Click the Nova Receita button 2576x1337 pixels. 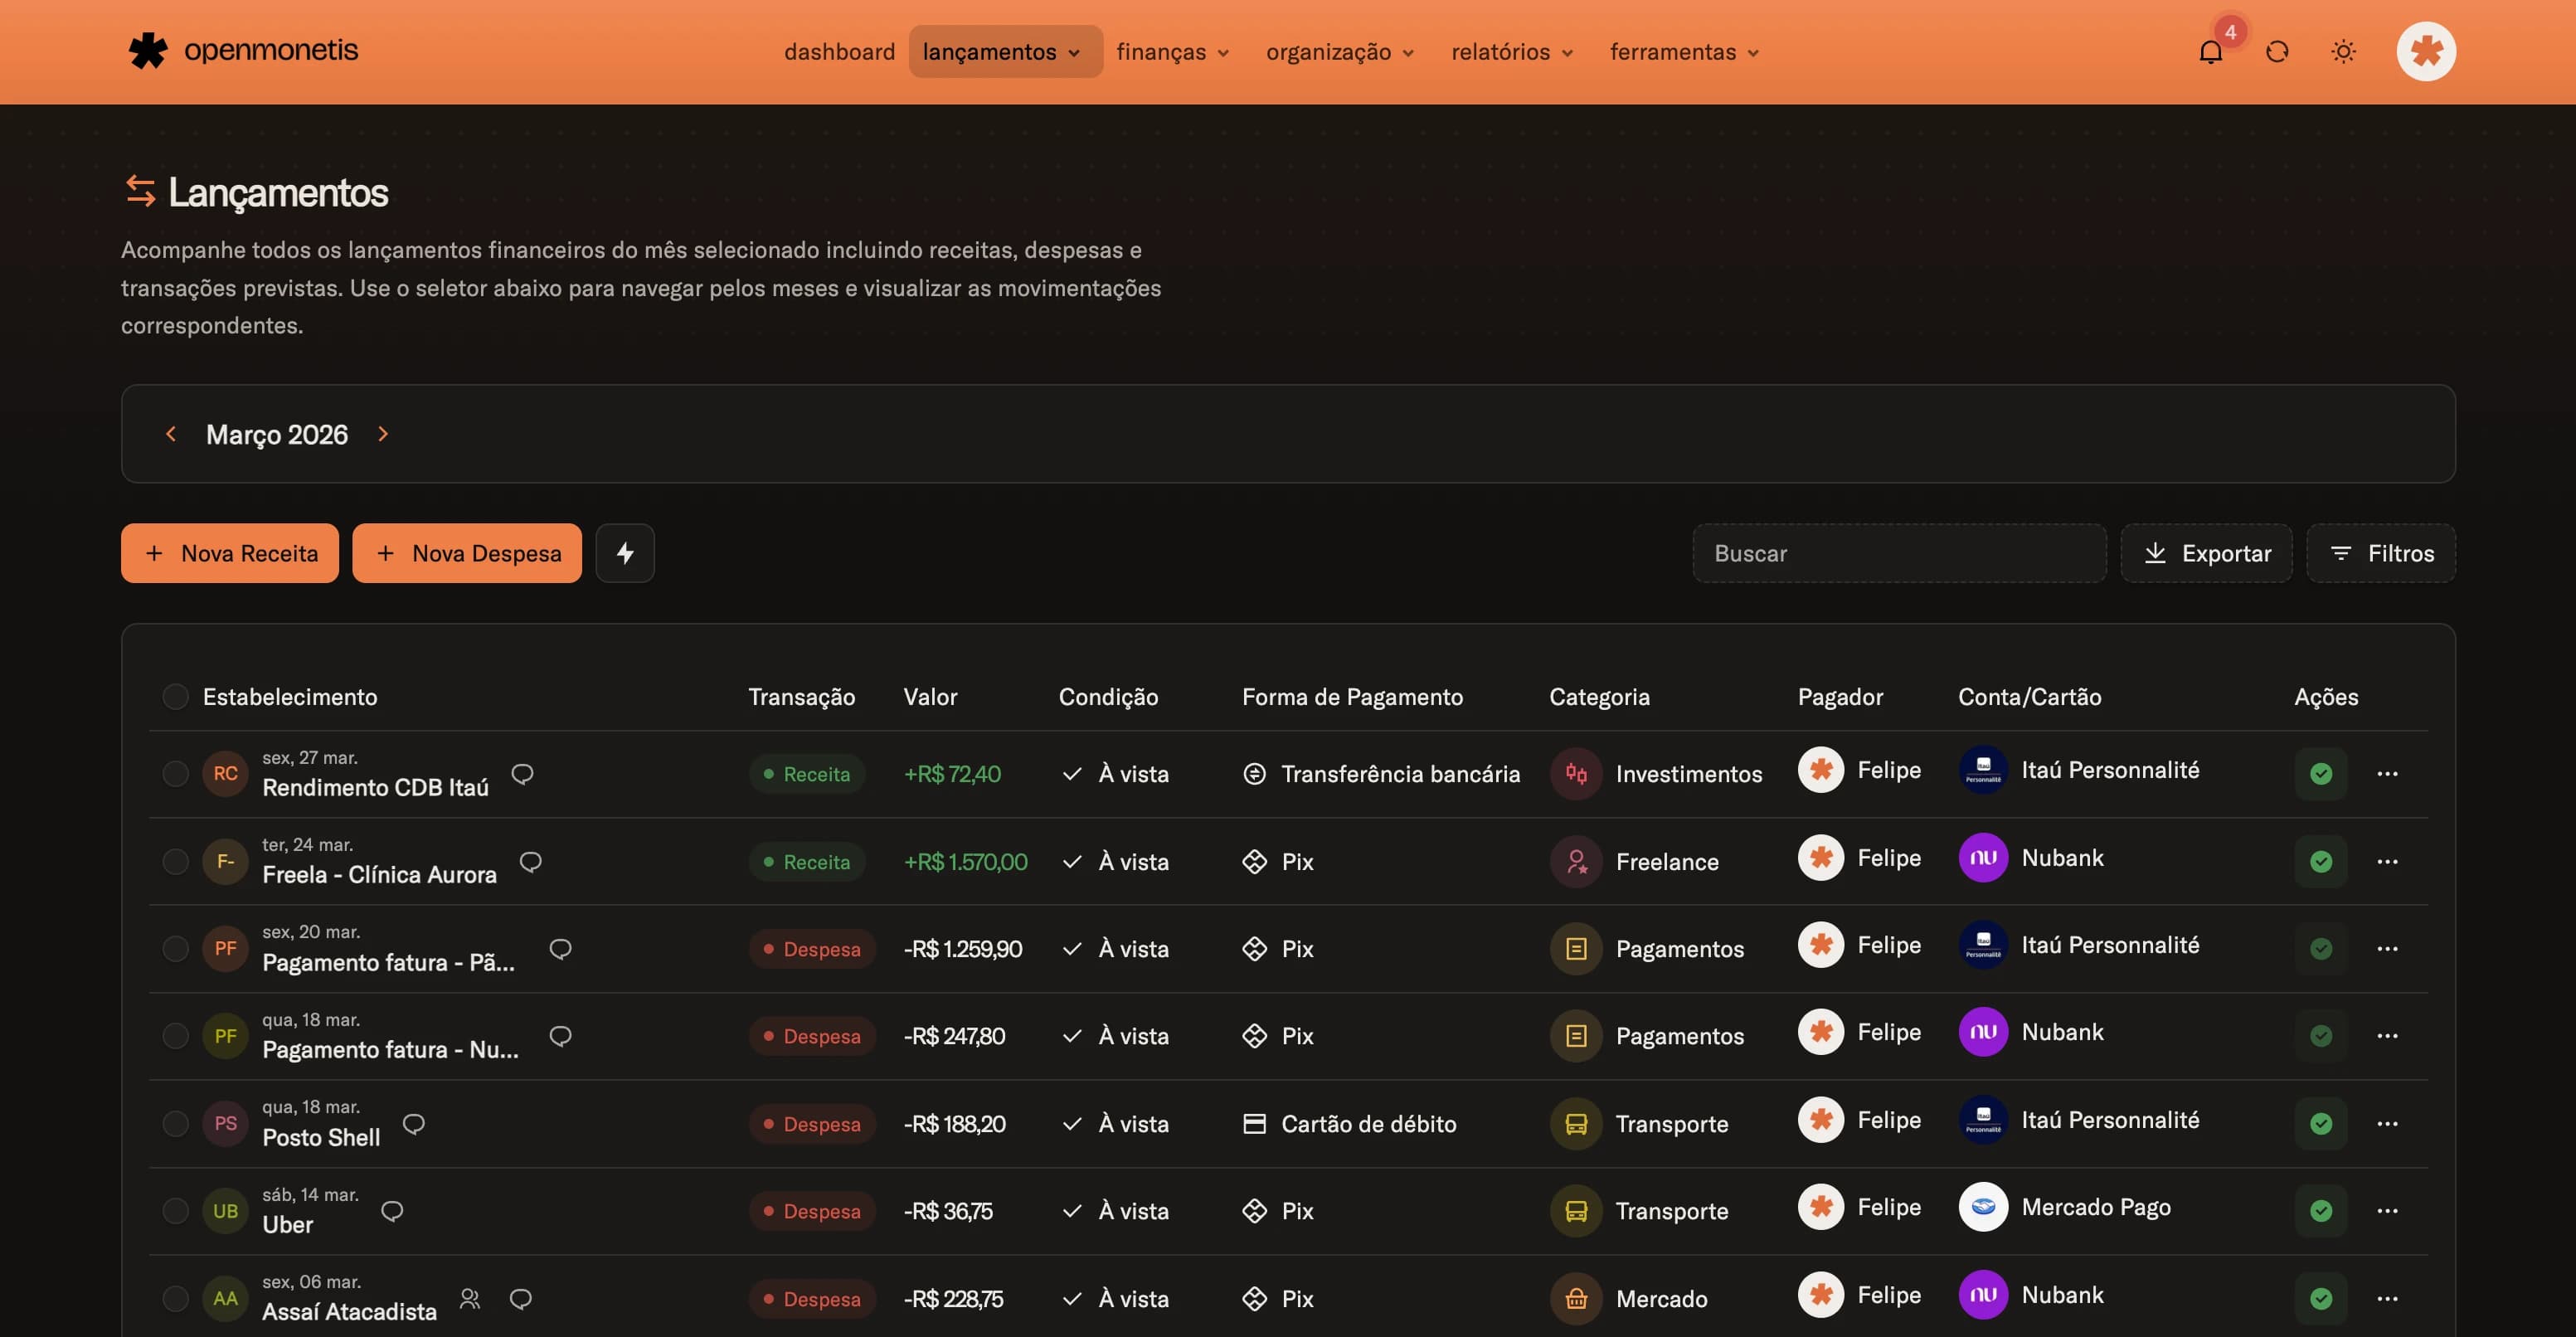(x=230, y=553)
